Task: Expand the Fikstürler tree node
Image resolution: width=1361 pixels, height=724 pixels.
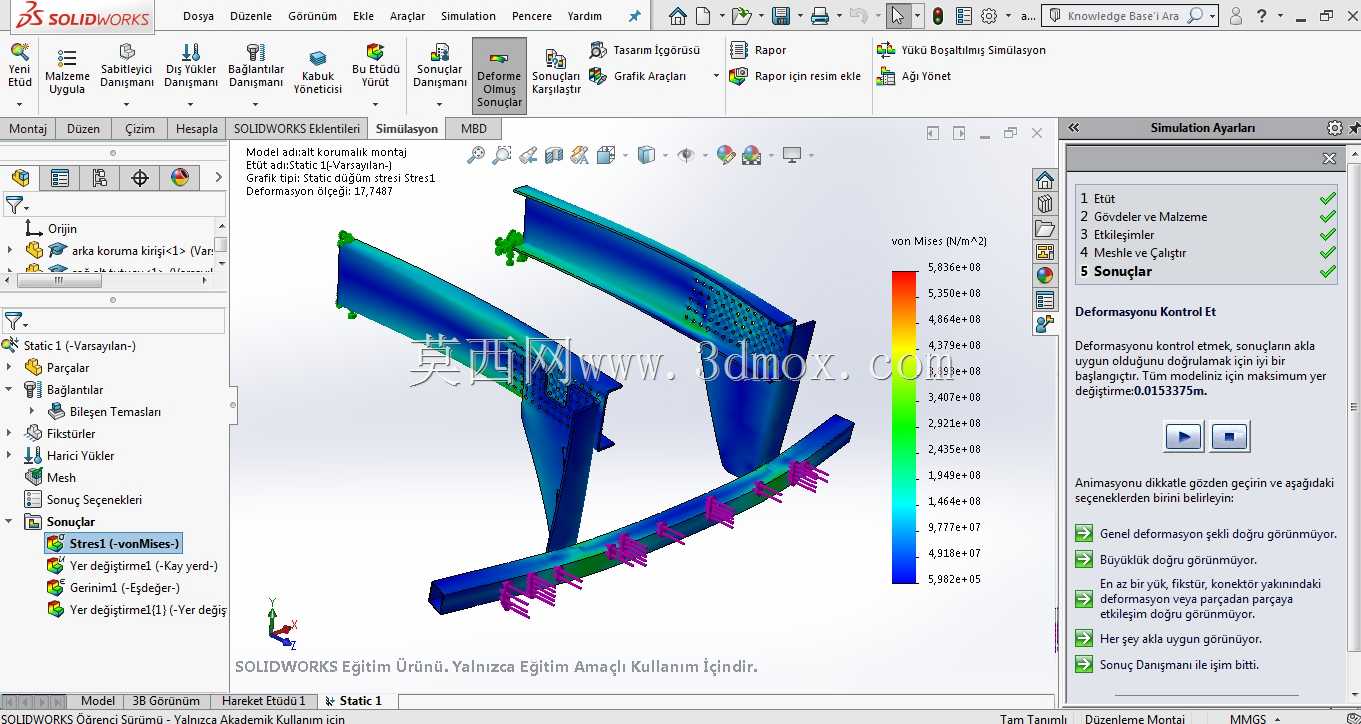Action: [10, 434]
